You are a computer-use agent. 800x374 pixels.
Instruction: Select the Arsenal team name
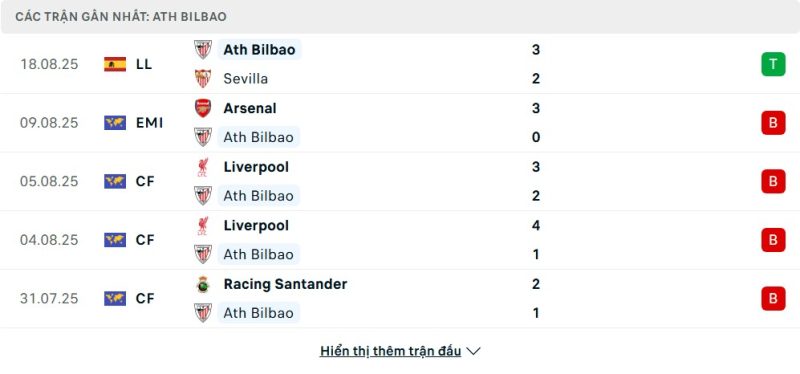coord(250,108)
